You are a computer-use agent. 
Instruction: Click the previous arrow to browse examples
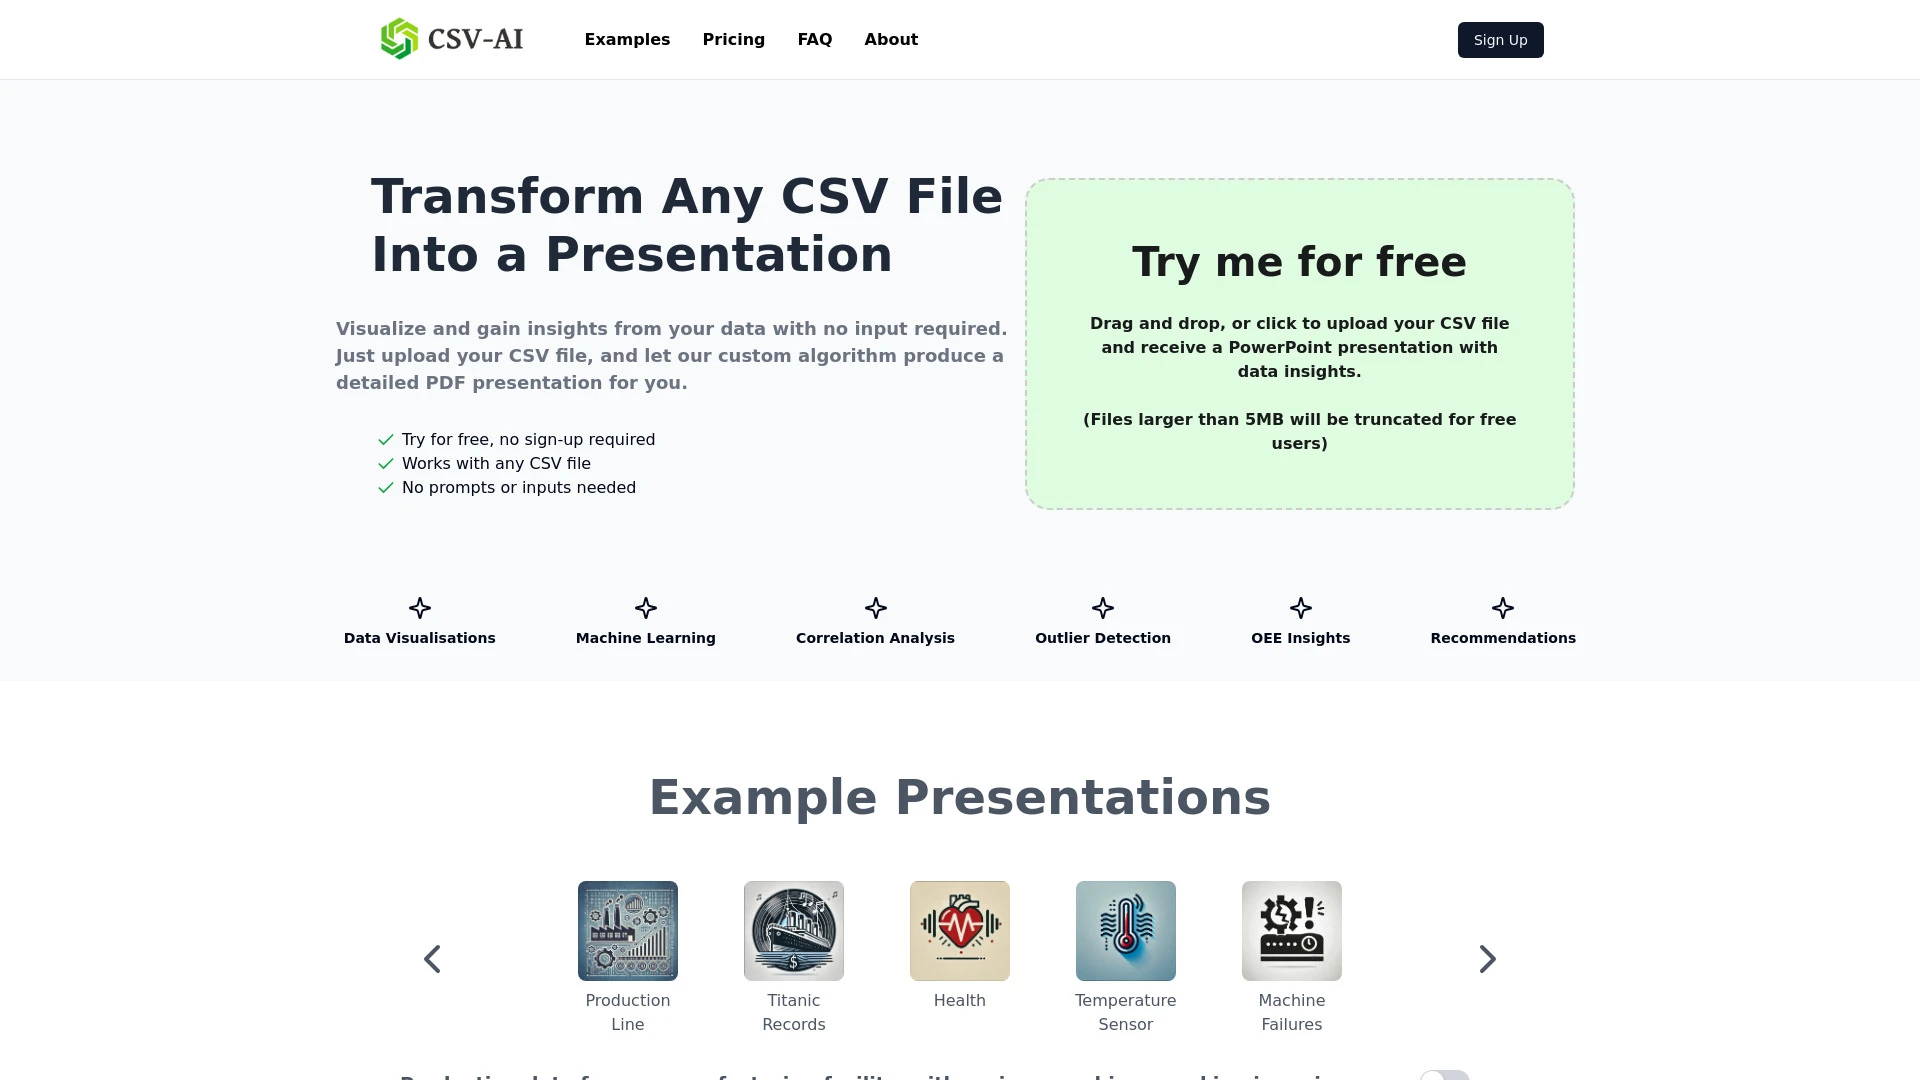pos(431,959)
